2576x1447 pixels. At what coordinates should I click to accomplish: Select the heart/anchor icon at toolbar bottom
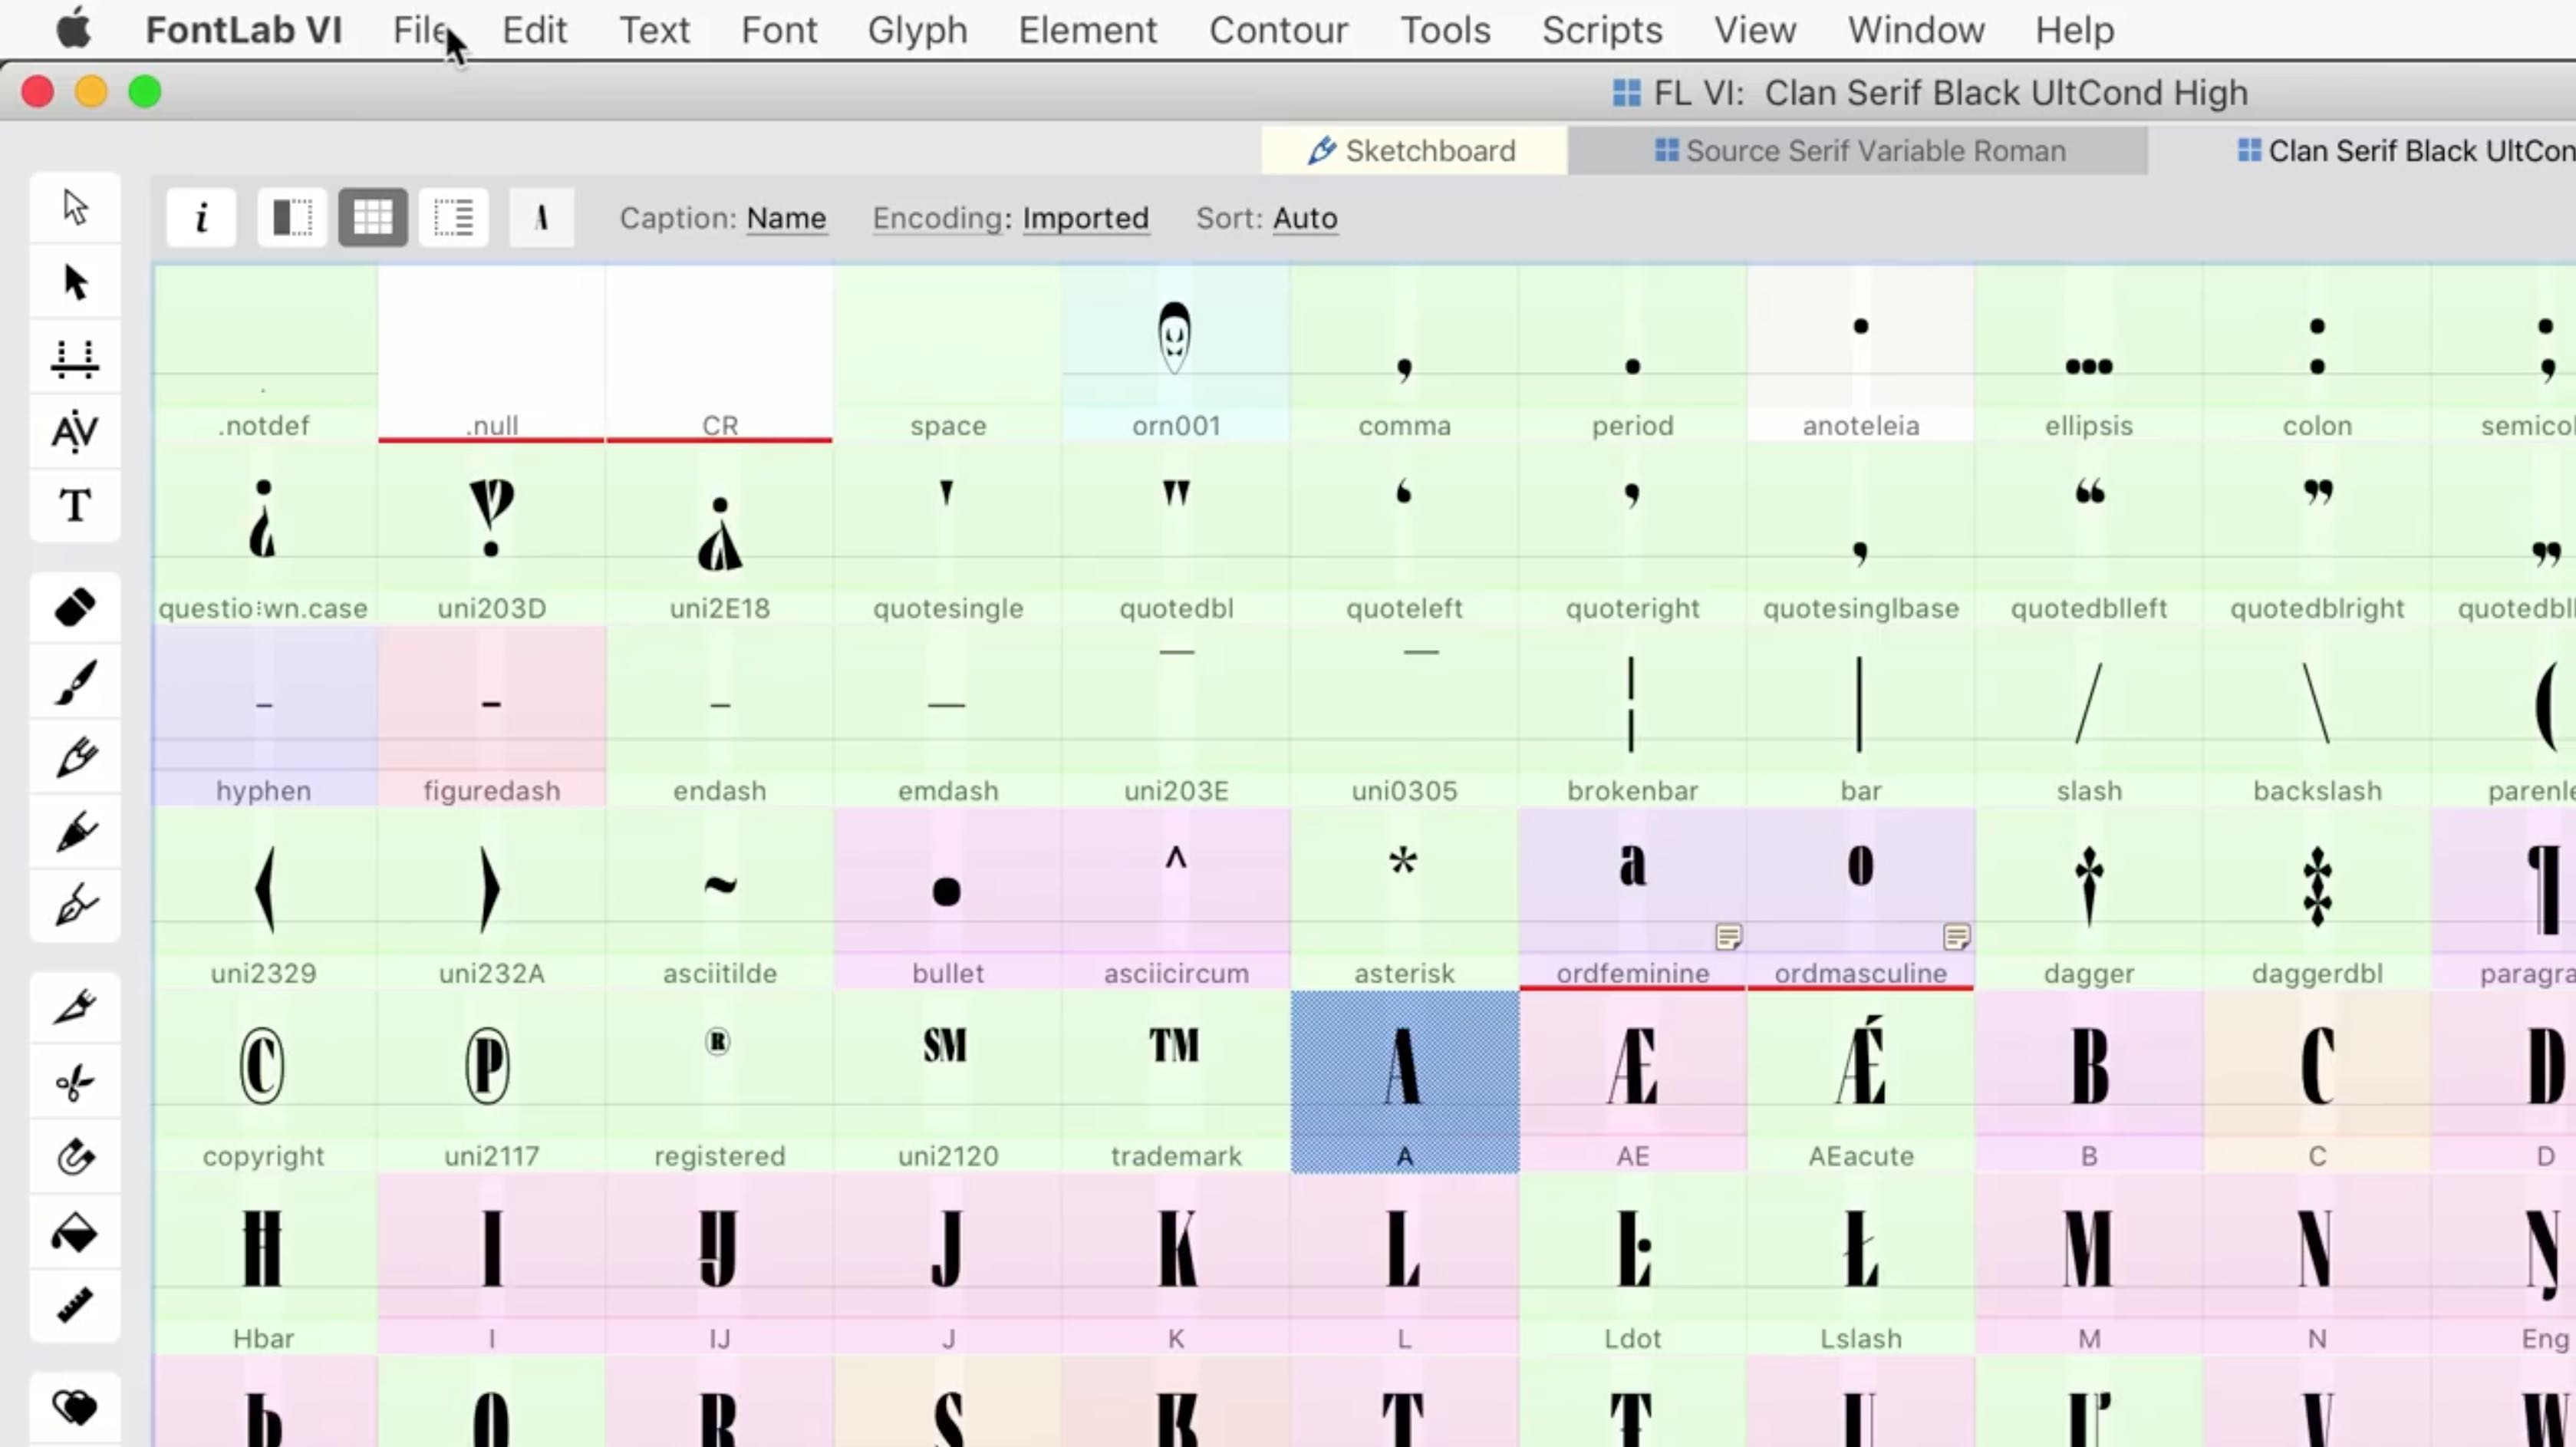coord(74,1406)
